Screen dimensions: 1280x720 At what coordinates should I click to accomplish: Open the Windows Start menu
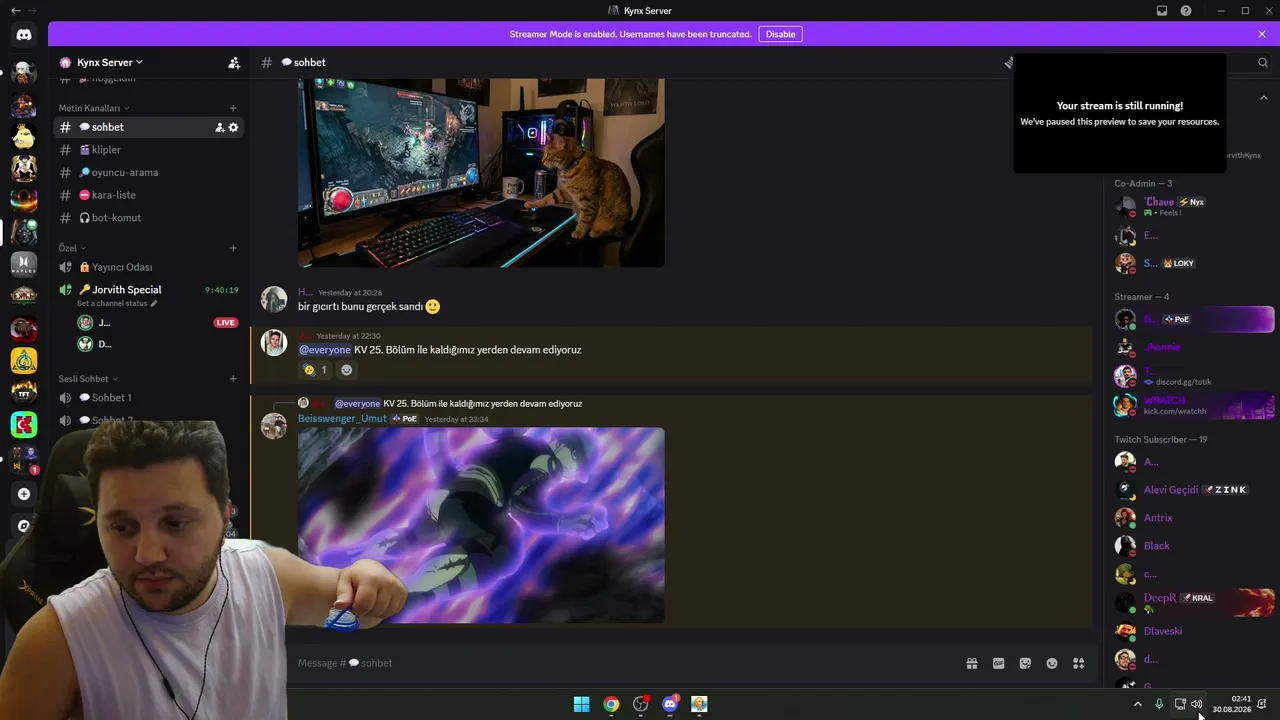click(x=581, y=704)
